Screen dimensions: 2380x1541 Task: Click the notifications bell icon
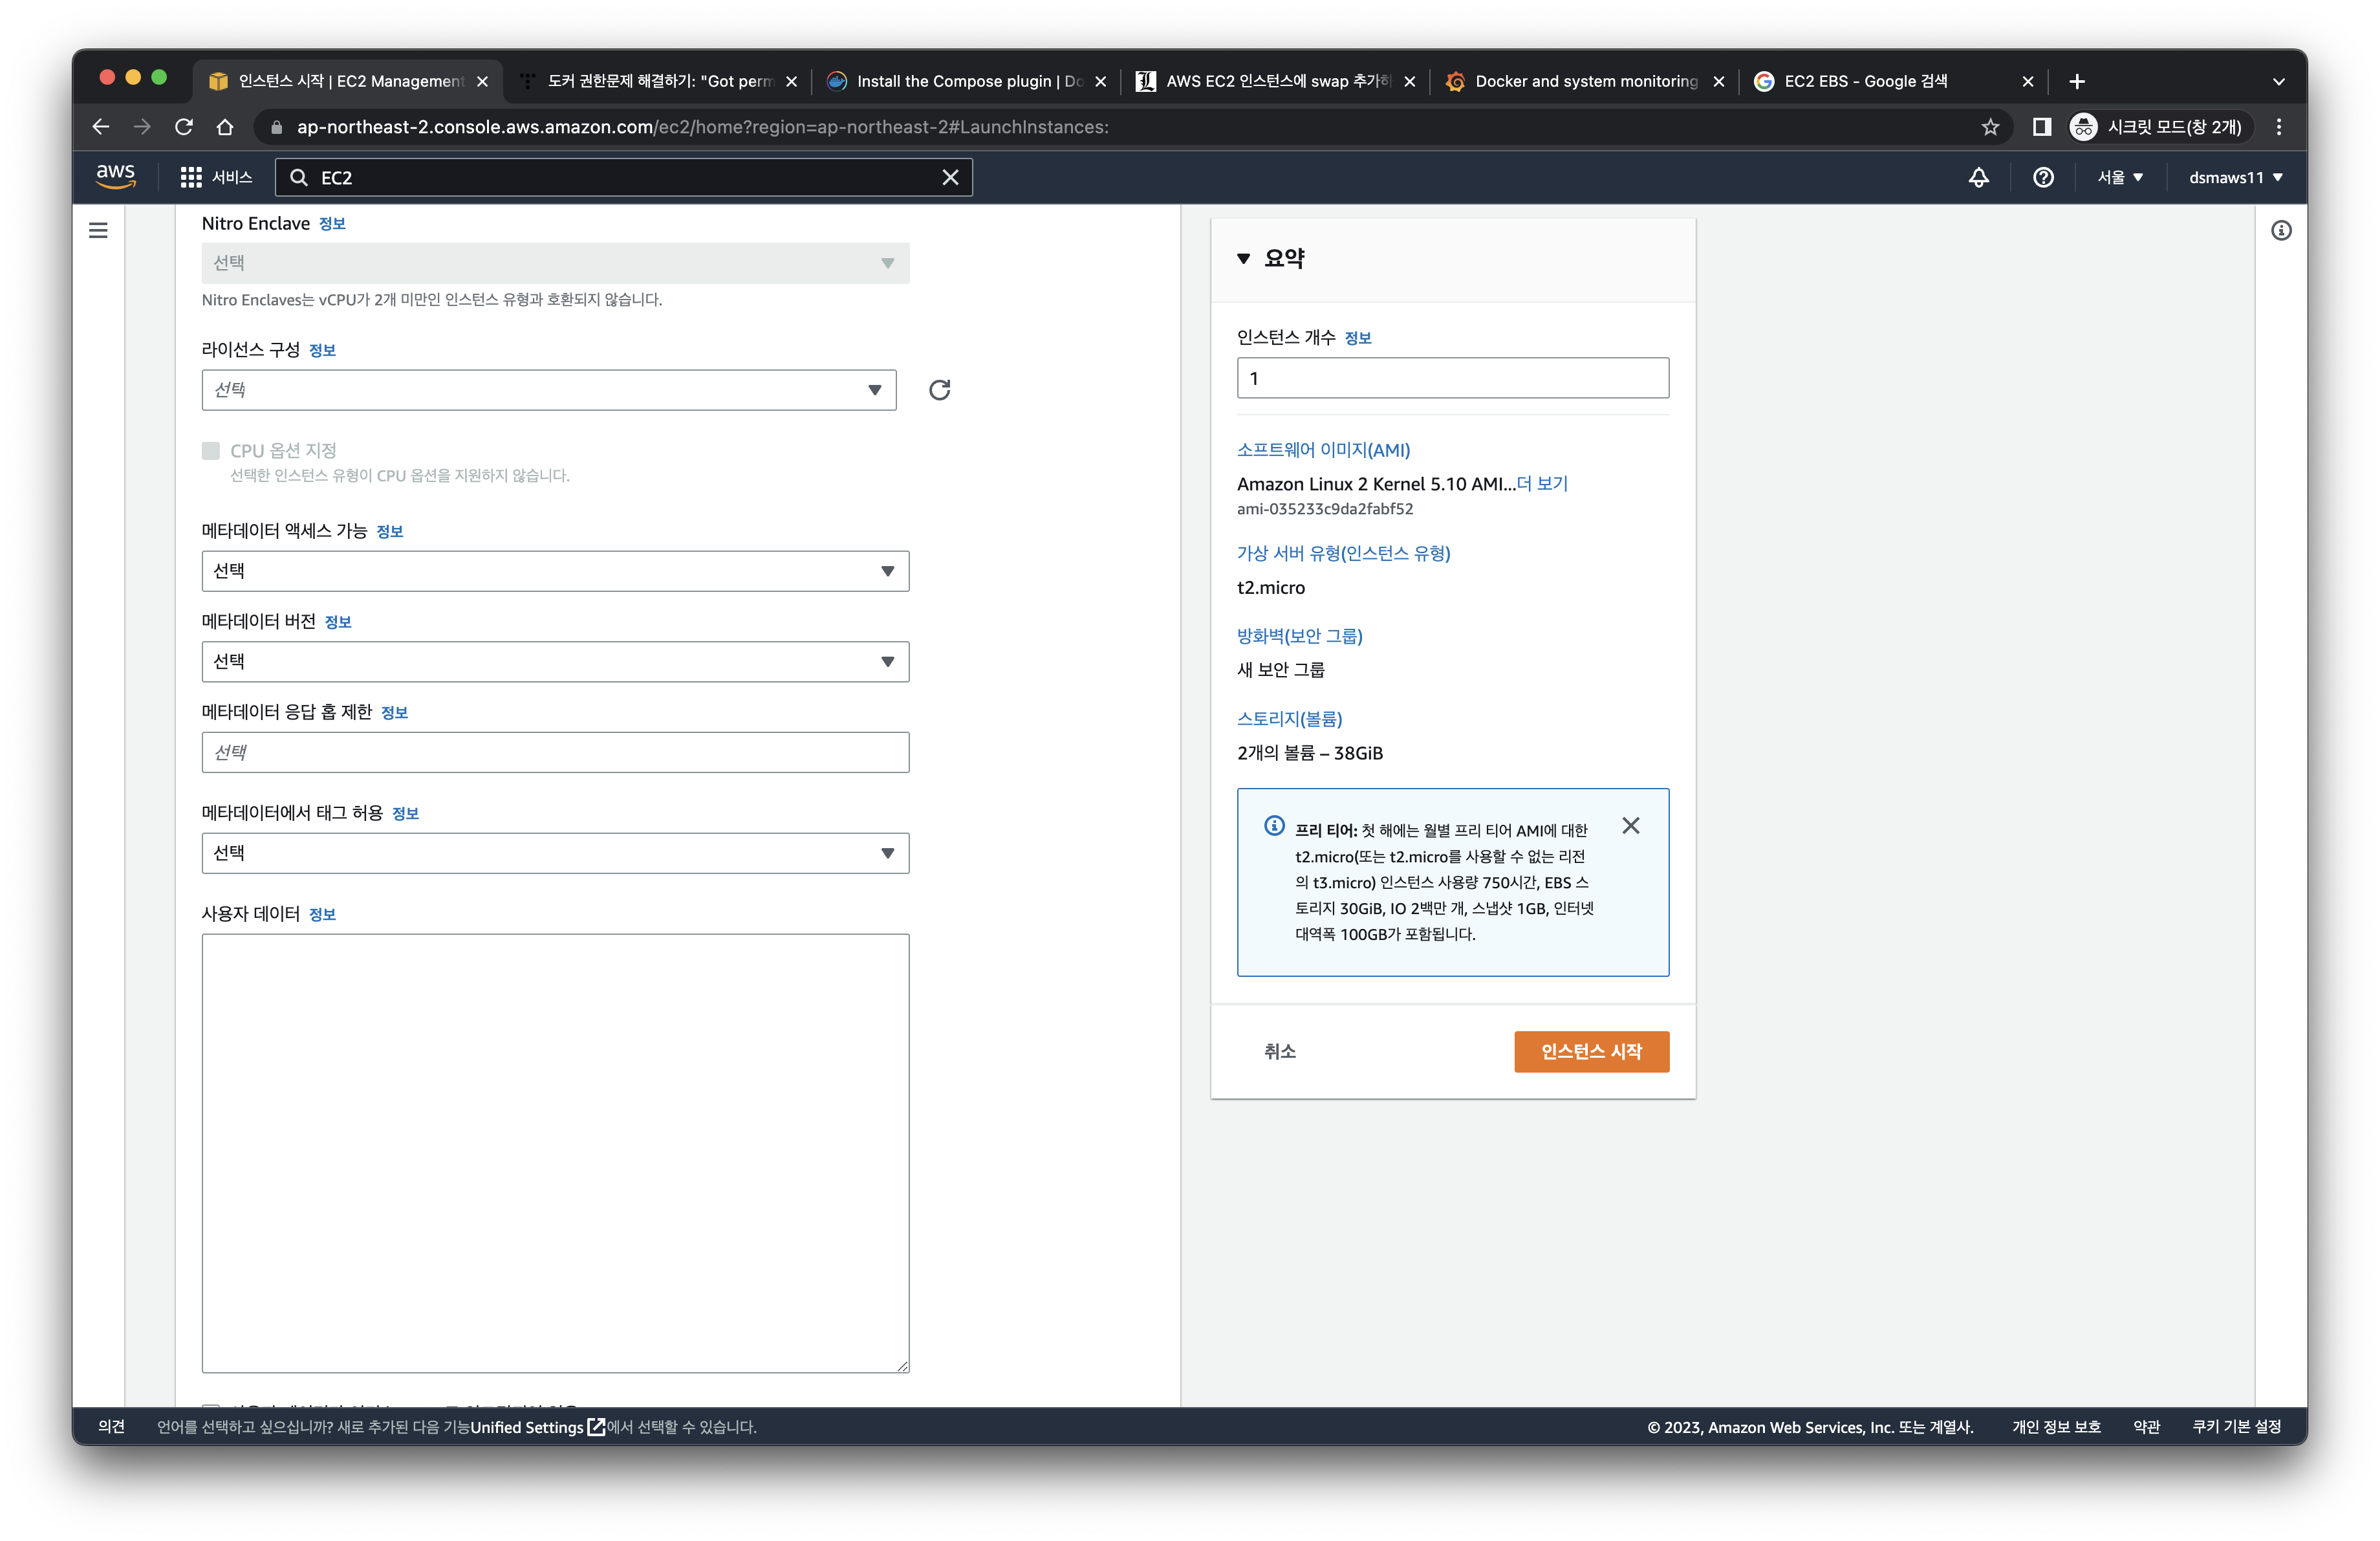(1978, 177)
